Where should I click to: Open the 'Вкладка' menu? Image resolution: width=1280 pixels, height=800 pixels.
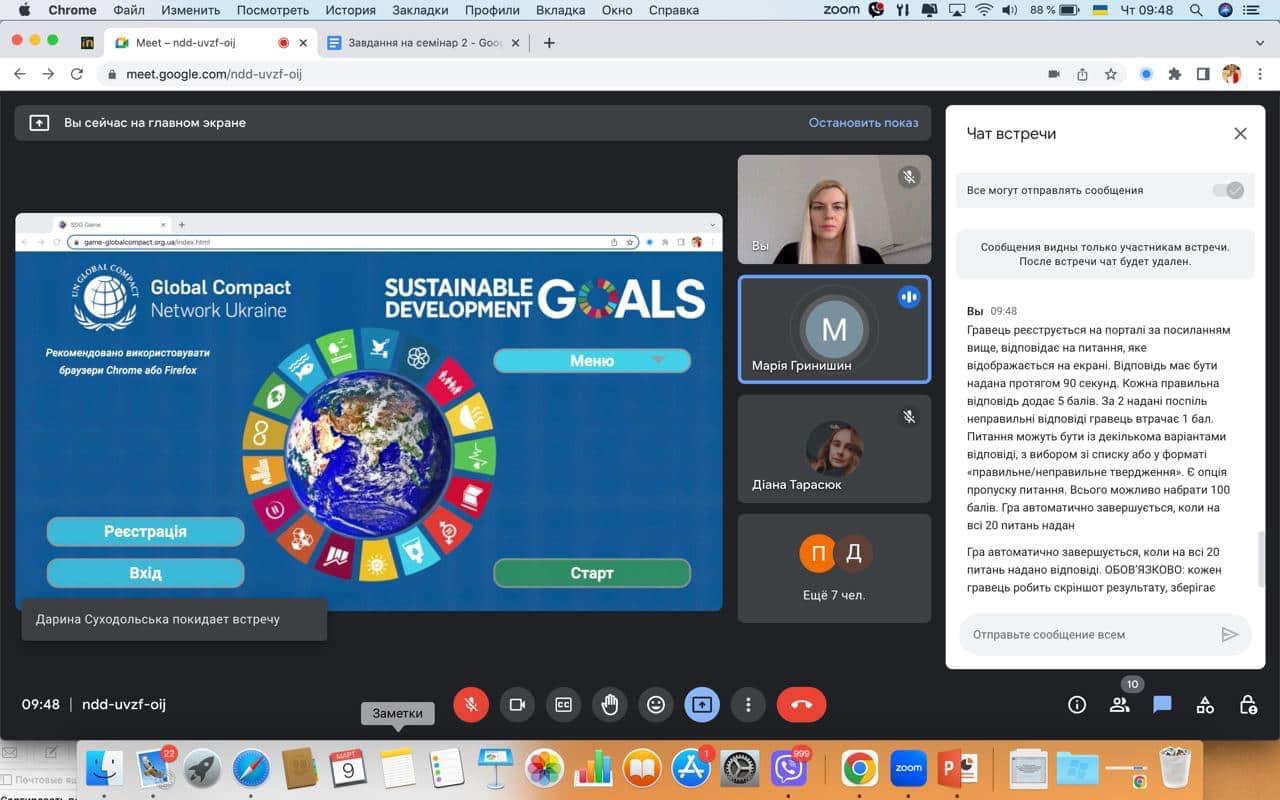click(561, 10)
